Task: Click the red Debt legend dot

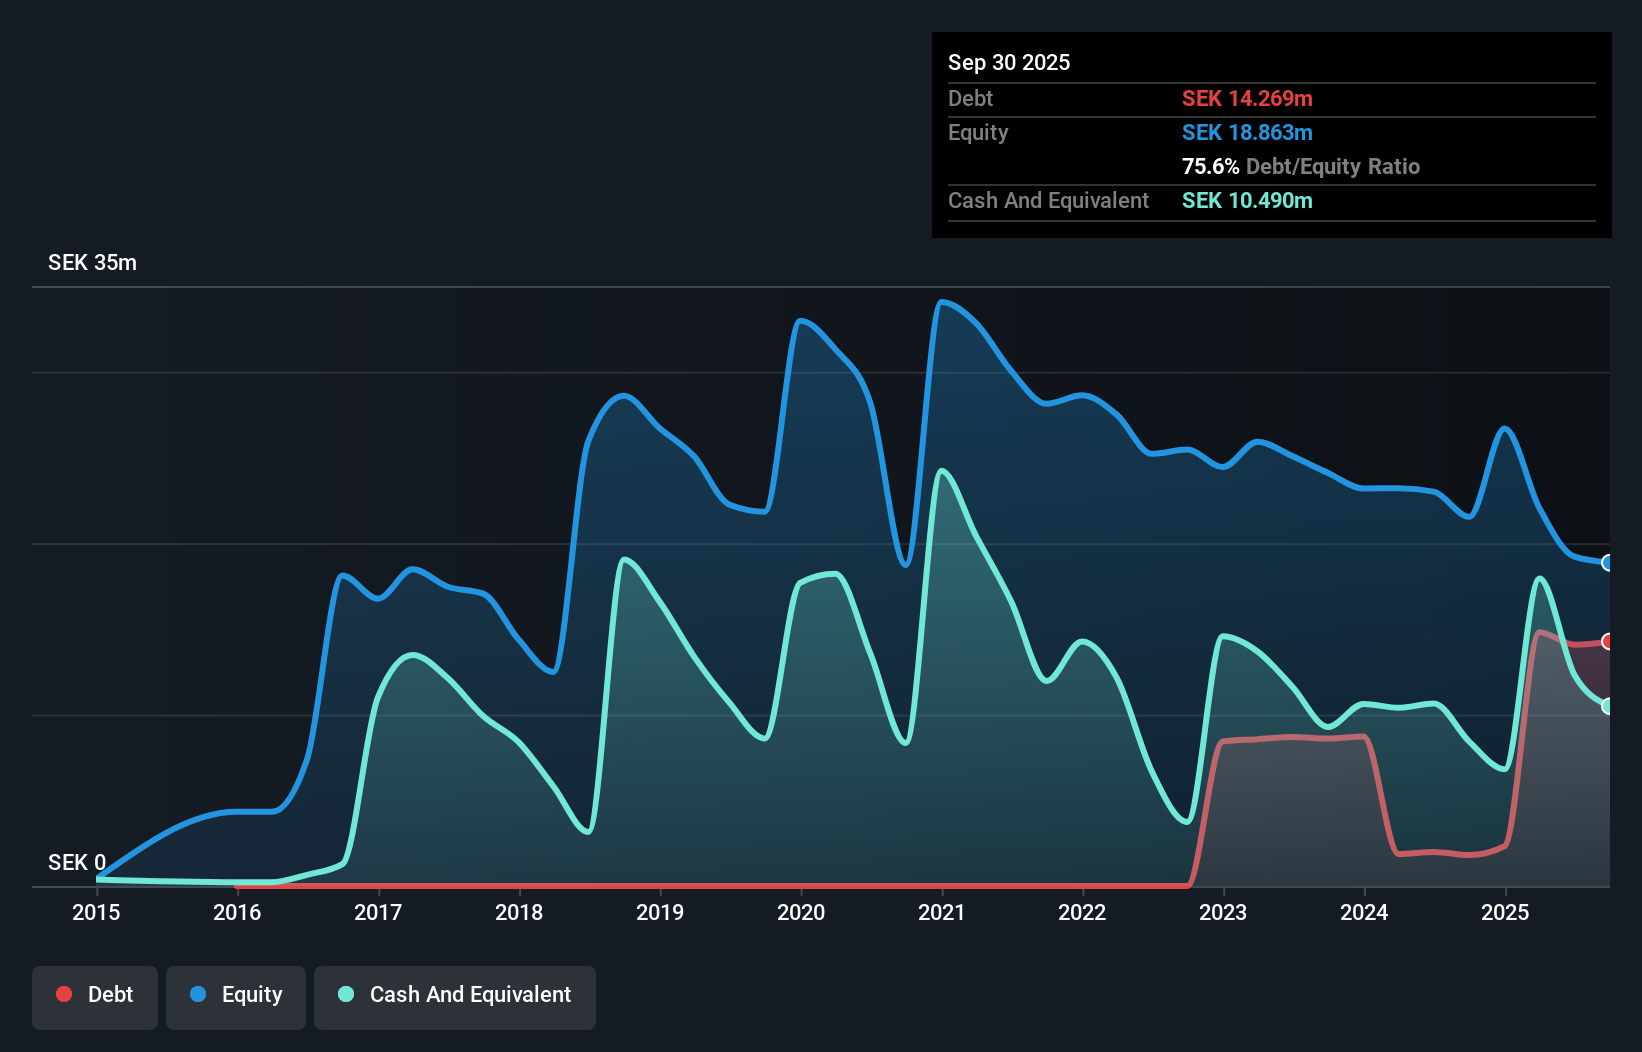Action: [64, 994]
